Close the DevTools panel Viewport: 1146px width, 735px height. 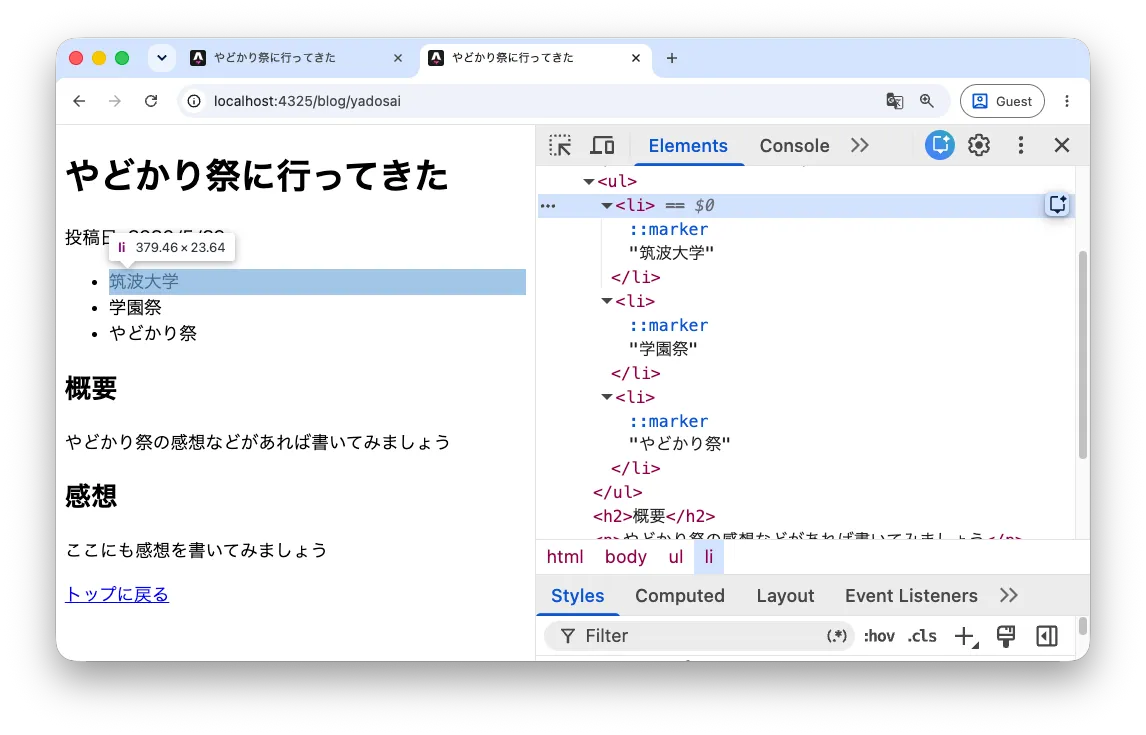tap(1062, 145)
